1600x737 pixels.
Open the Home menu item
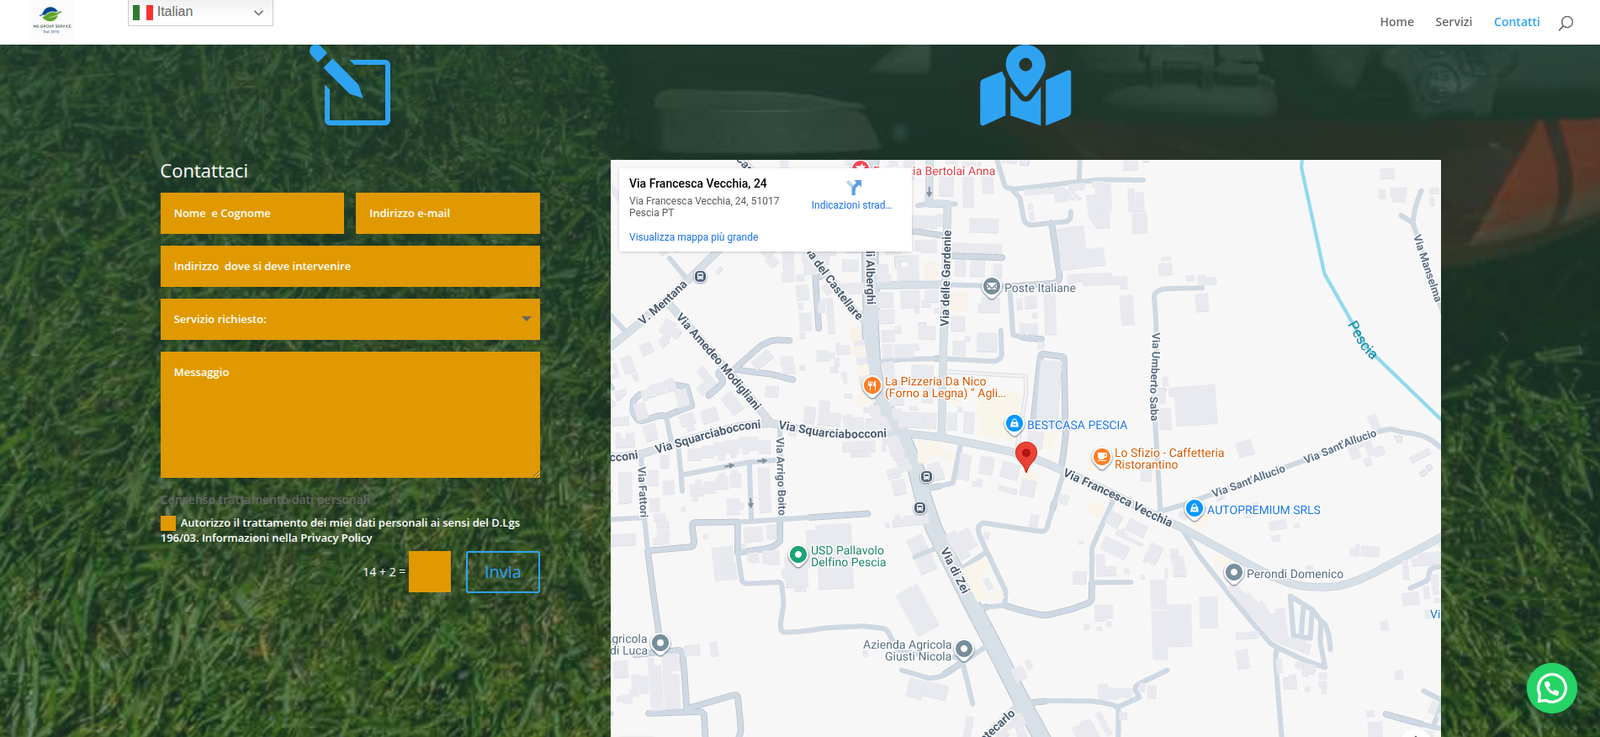click(1396, 22)
